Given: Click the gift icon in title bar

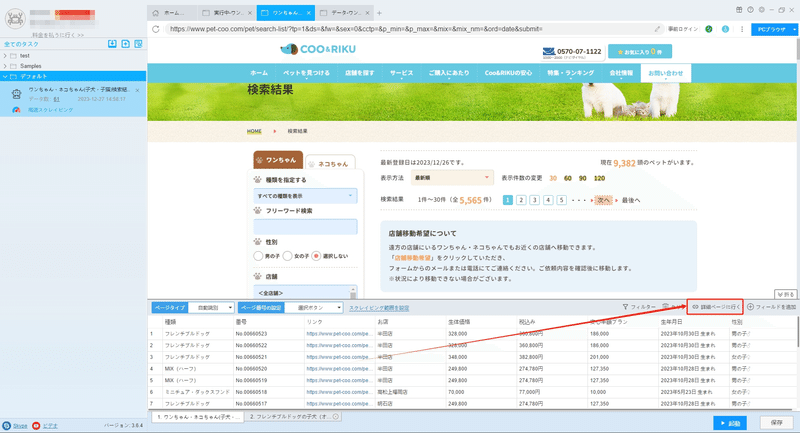Looking at the screenshot, I should coord(739,10).
